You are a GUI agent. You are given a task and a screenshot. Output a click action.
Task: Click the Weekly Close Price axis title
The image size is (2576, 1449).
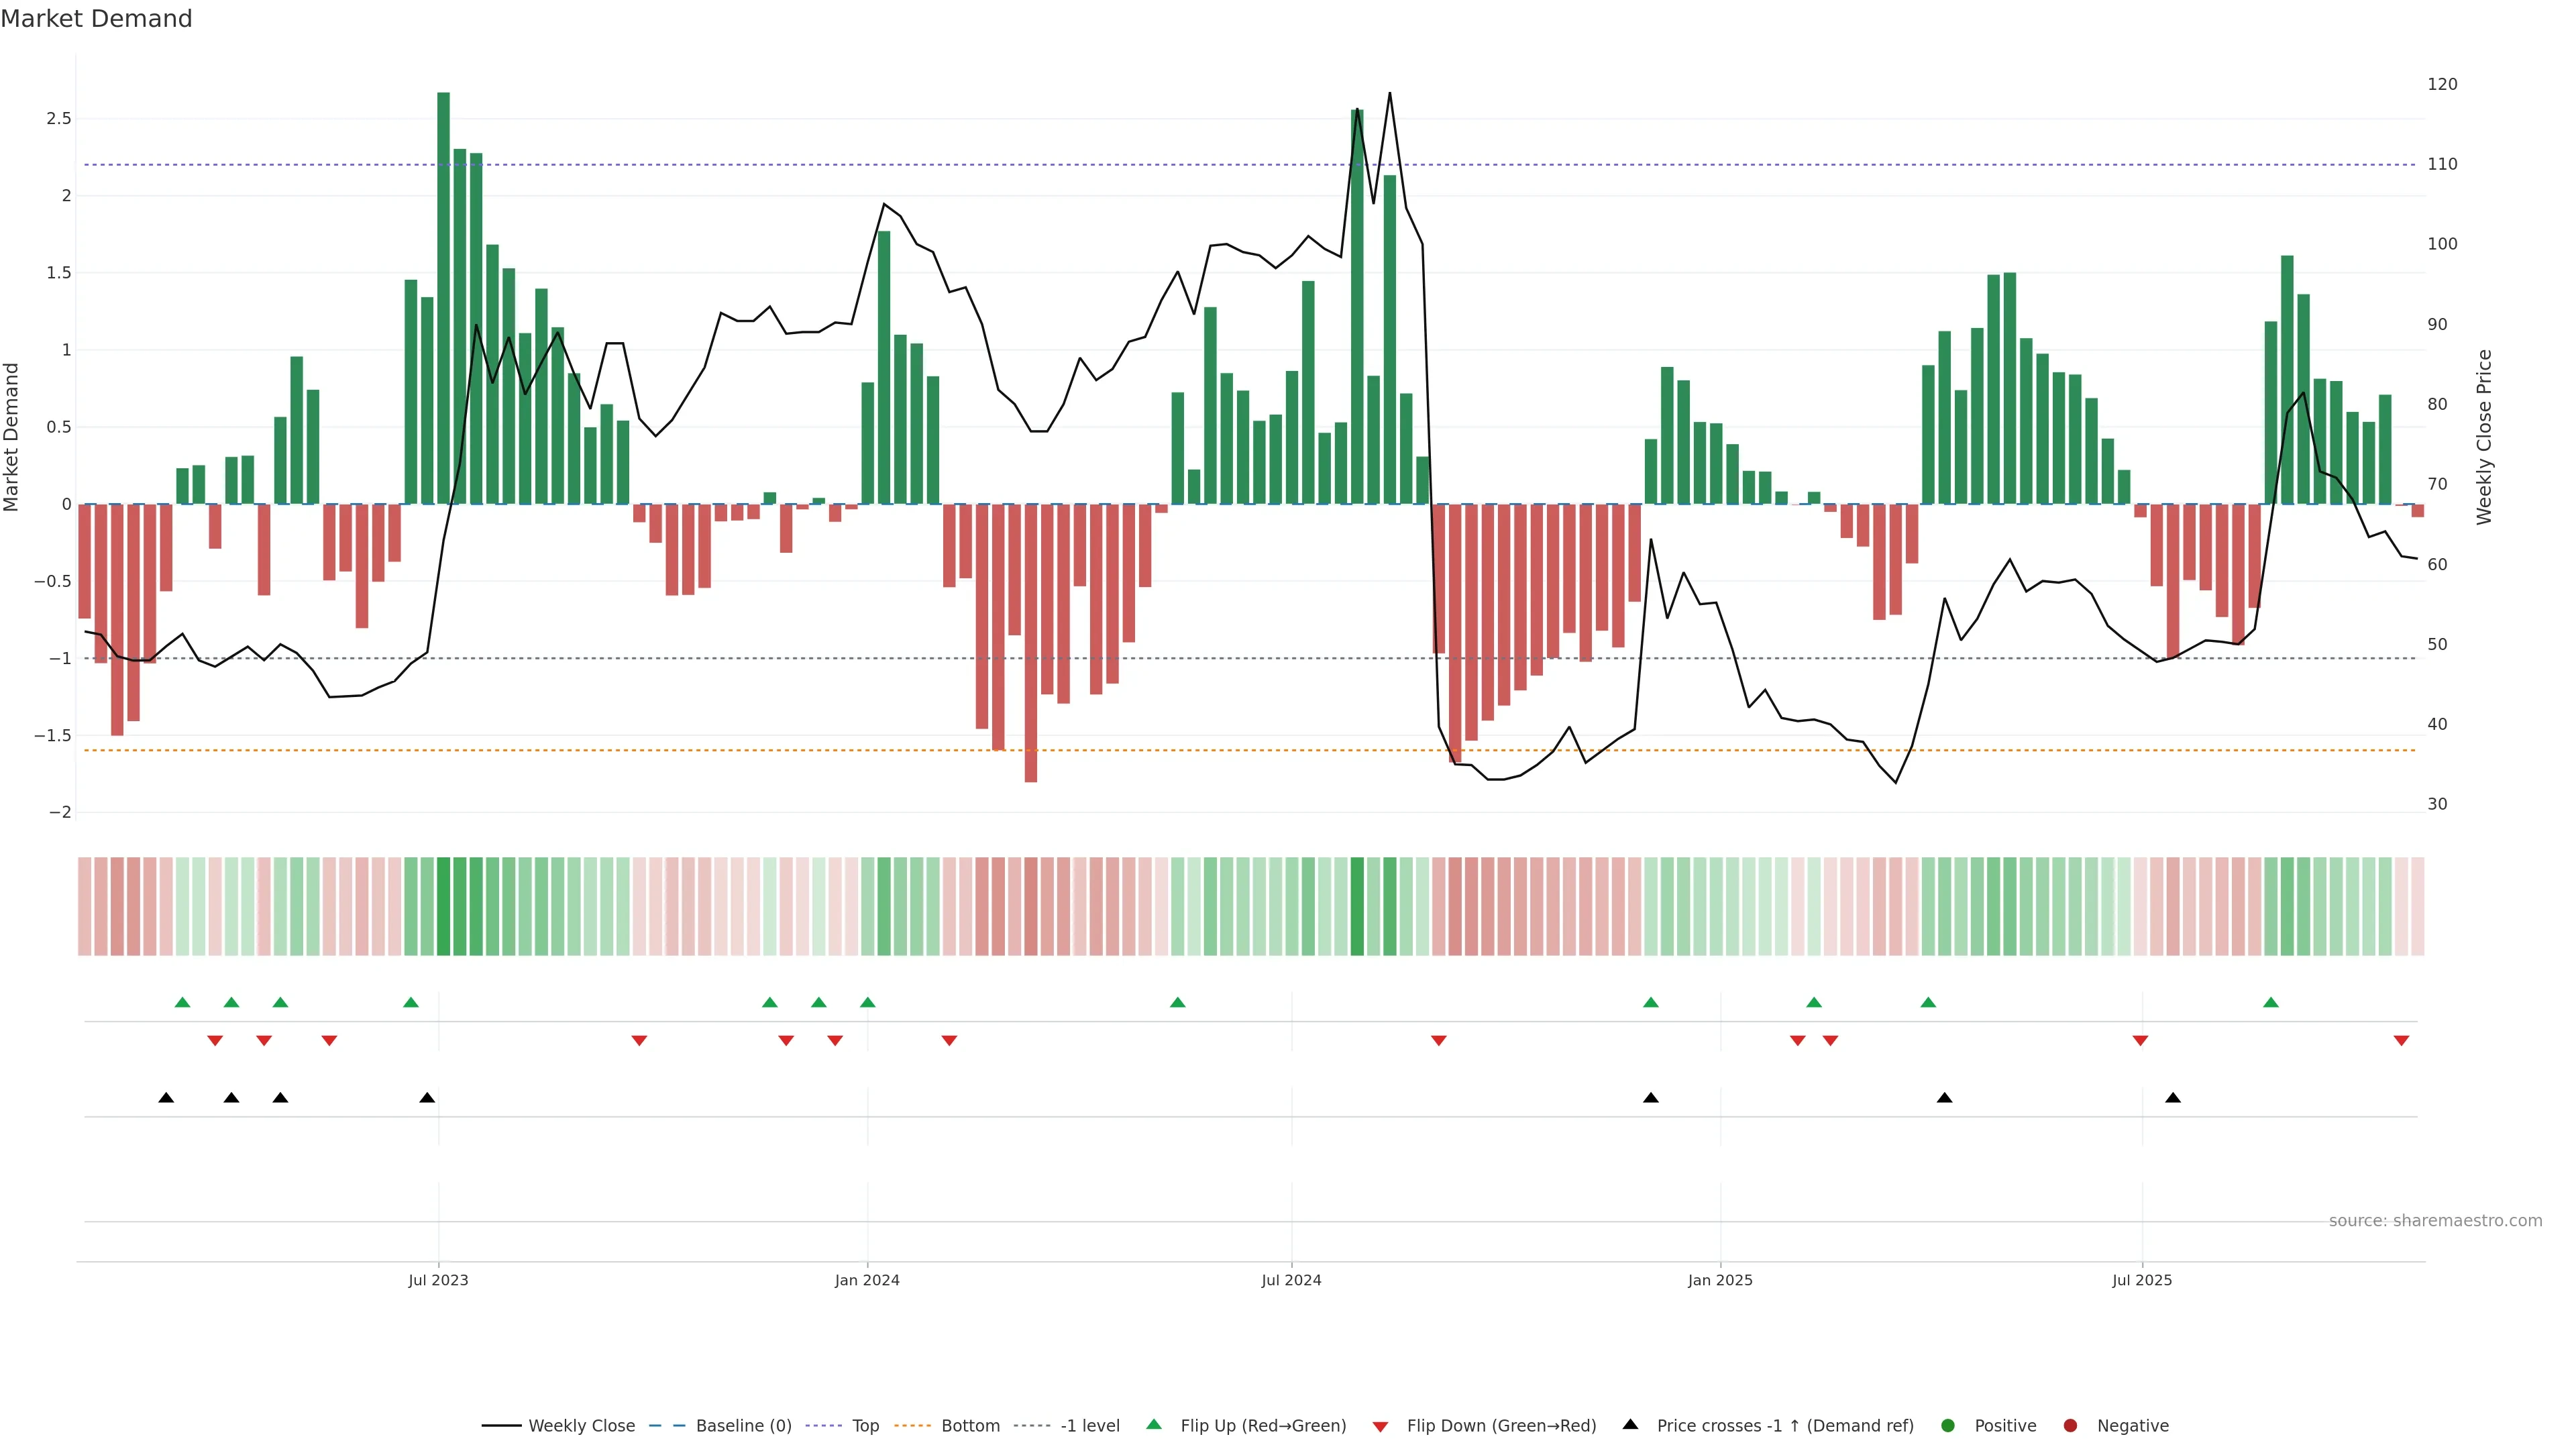point(2484,437)
